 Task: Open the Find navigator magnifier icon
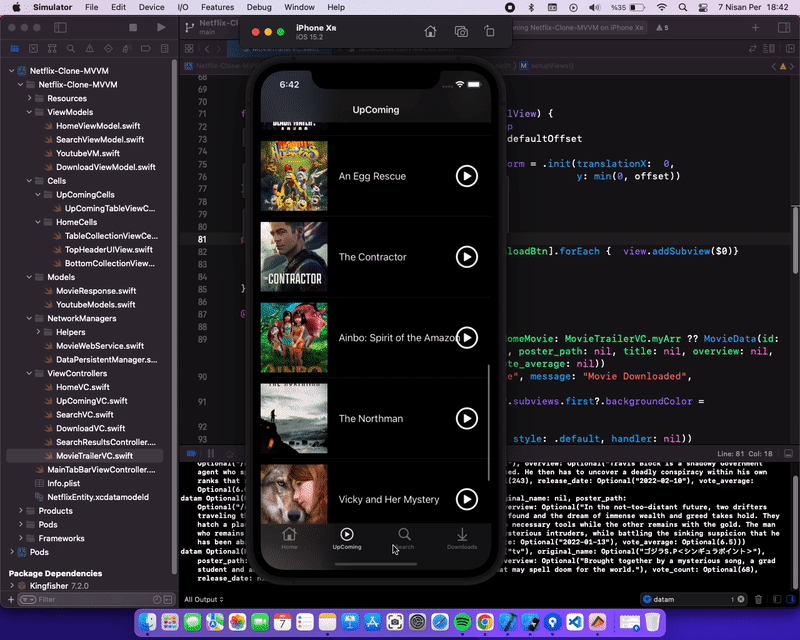tap(71, 48)
